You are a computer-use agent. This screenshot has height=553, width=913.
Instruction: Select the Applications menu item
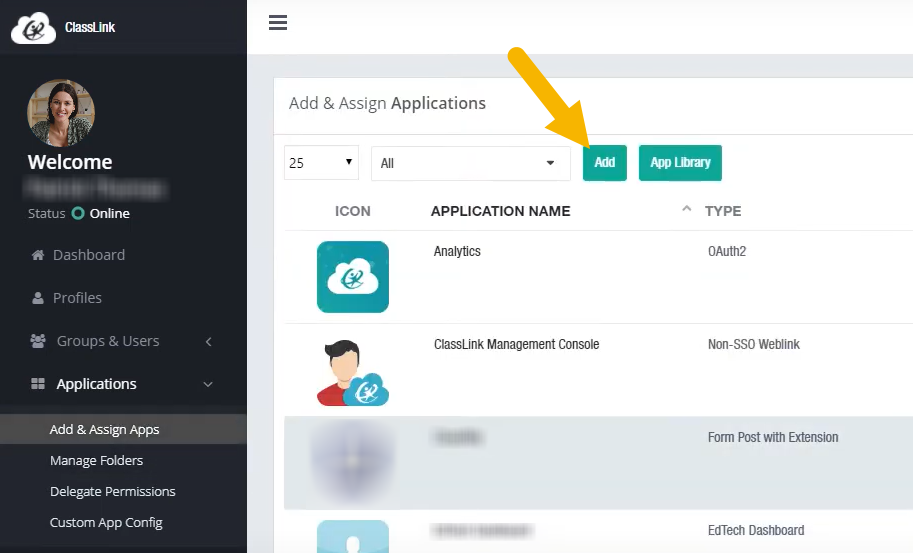pyautogui.click(x=97, y=384)
